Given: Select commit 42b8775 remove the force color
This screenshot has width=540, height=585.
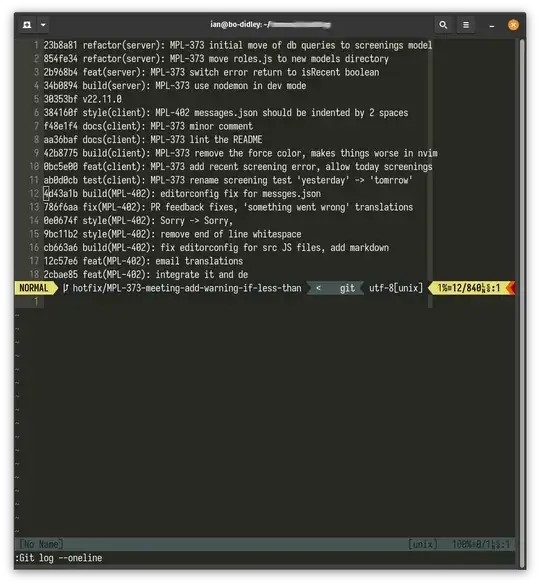Looking at the screenshot, I should (240, 153).
